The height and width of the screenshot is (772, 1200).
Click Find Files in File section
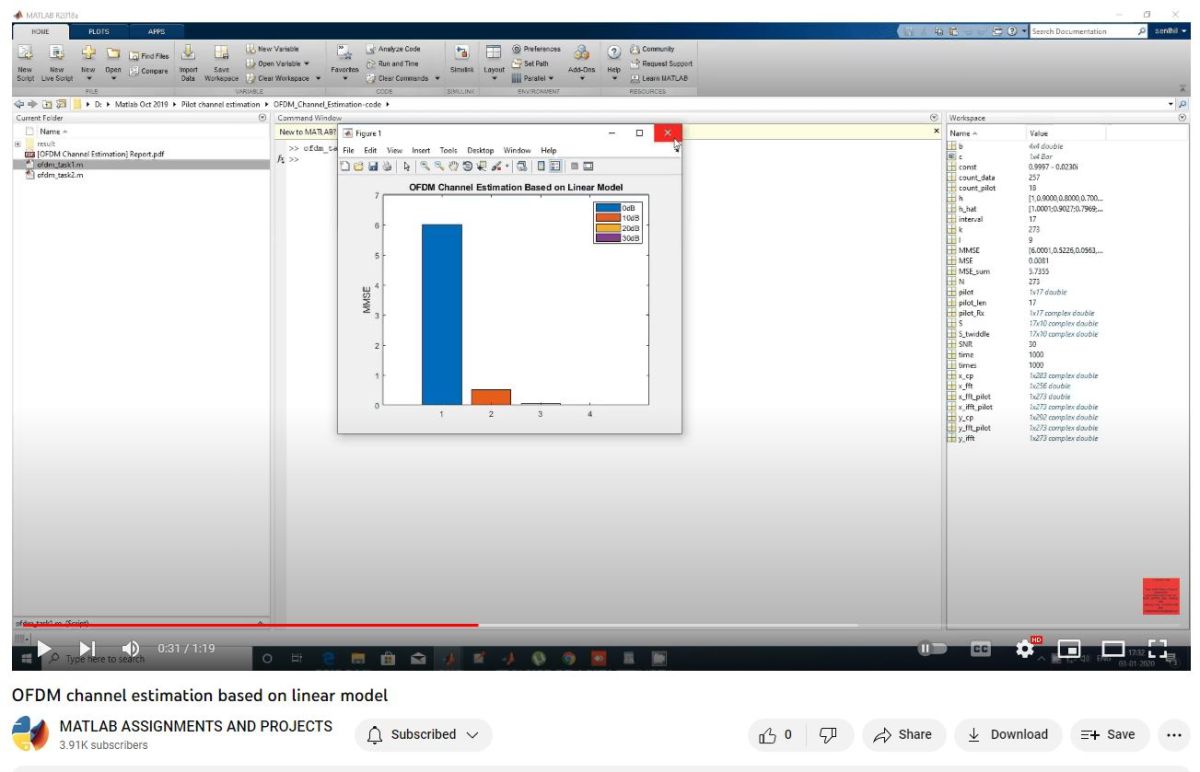tap(147, 57)
